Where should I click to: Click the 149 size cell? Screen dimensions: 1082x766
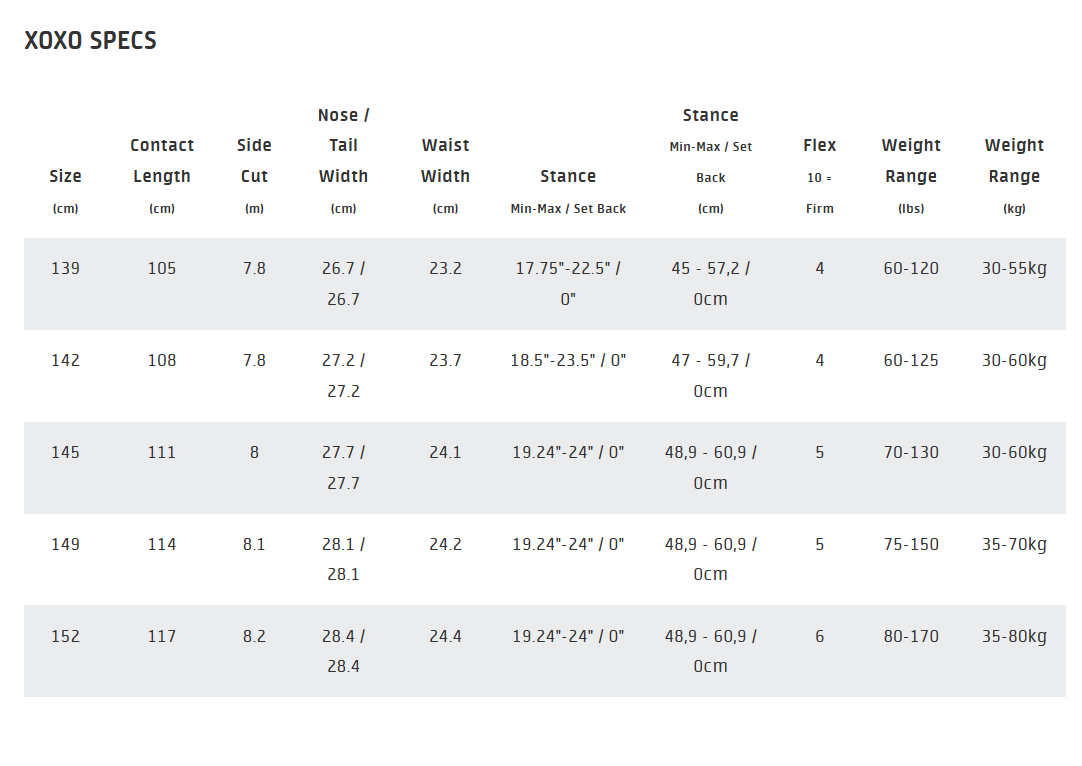65,544
